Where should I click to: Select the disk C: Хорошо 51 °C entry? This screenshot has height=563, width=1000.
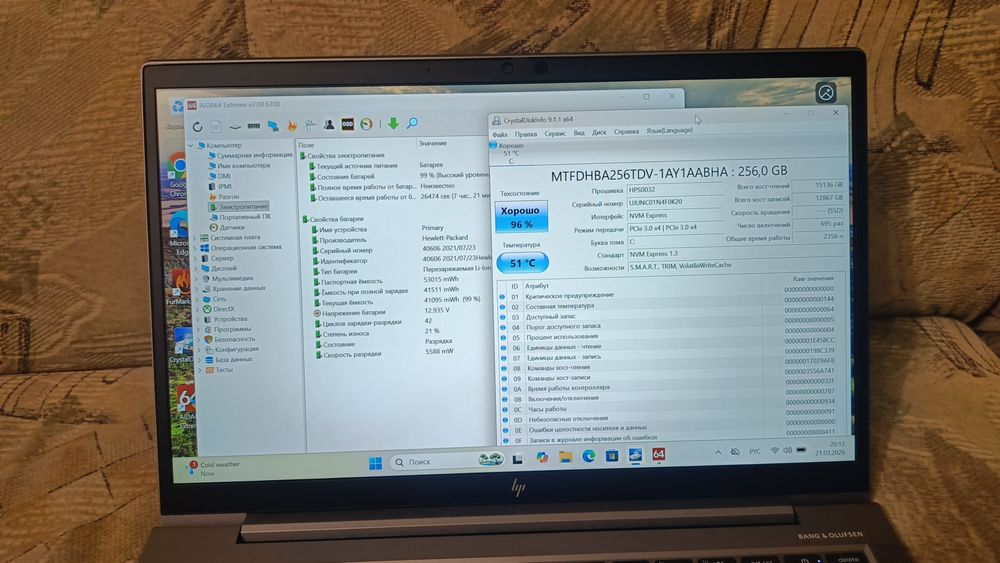tap(508, 153)
